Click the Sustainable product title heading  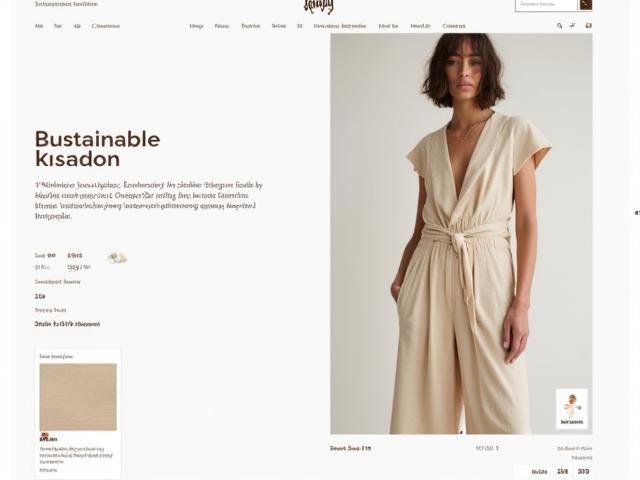click(98, 149)
